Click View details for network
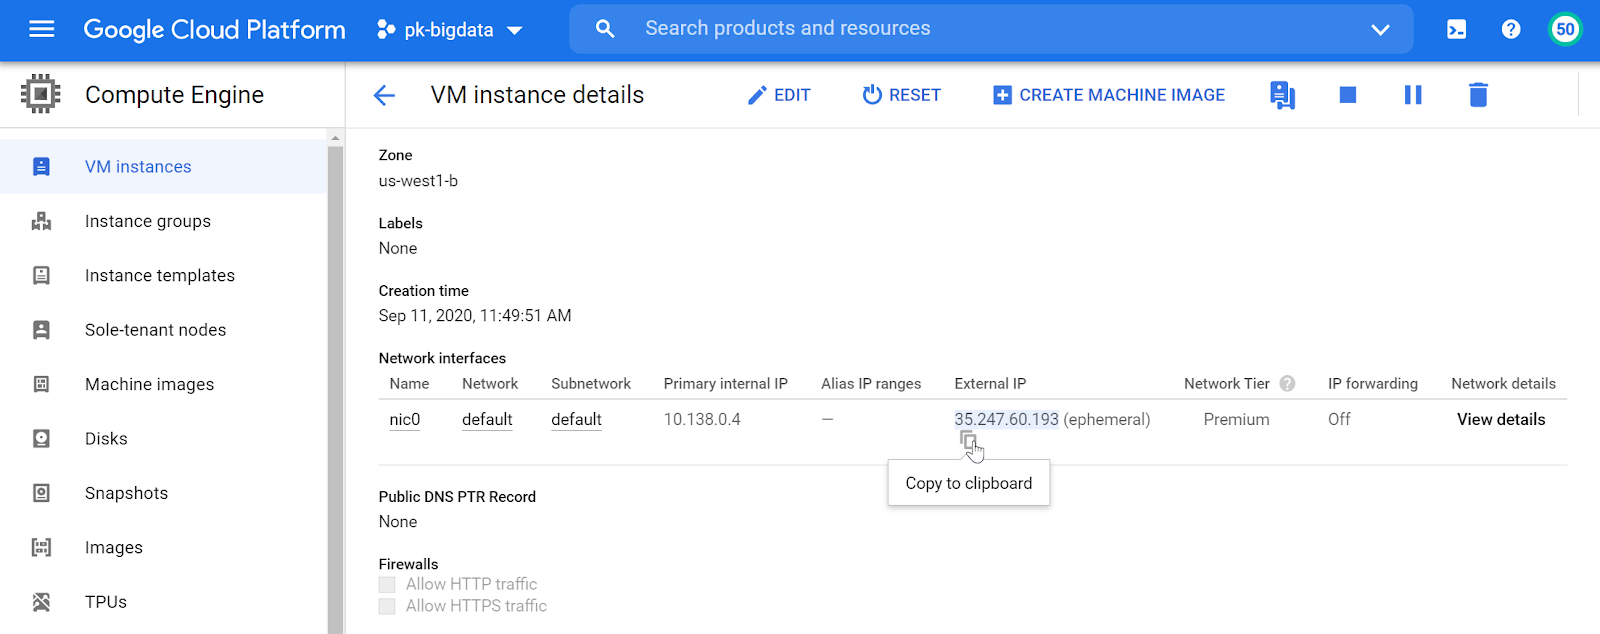The height and width of the screenshot is (634, 1600). pyautogui.click(x=1501, y=420)
